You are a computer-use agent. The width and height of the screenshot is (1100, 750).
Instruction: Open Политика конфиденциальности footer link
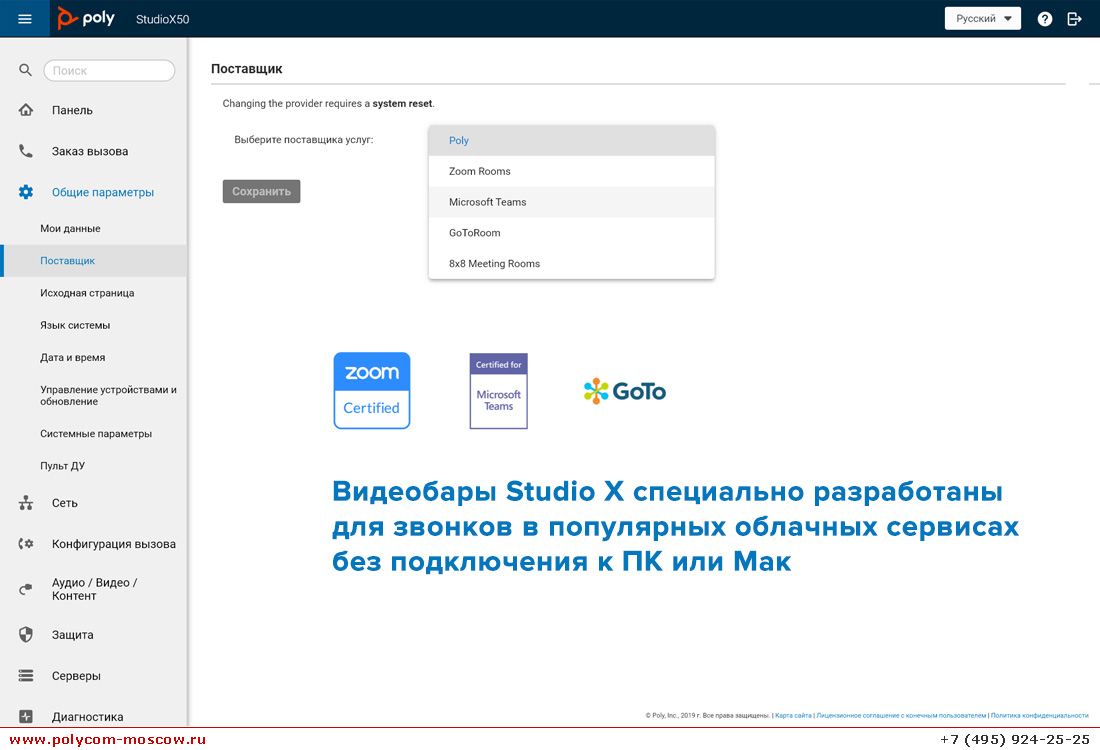point(1039,716)
